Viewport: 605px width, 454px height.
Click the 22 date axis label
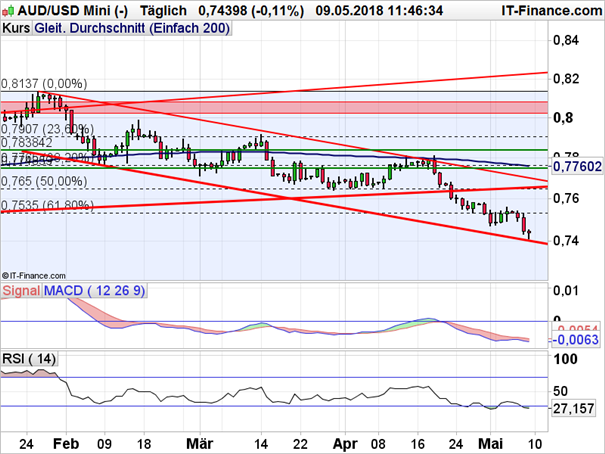pos(300,444)
